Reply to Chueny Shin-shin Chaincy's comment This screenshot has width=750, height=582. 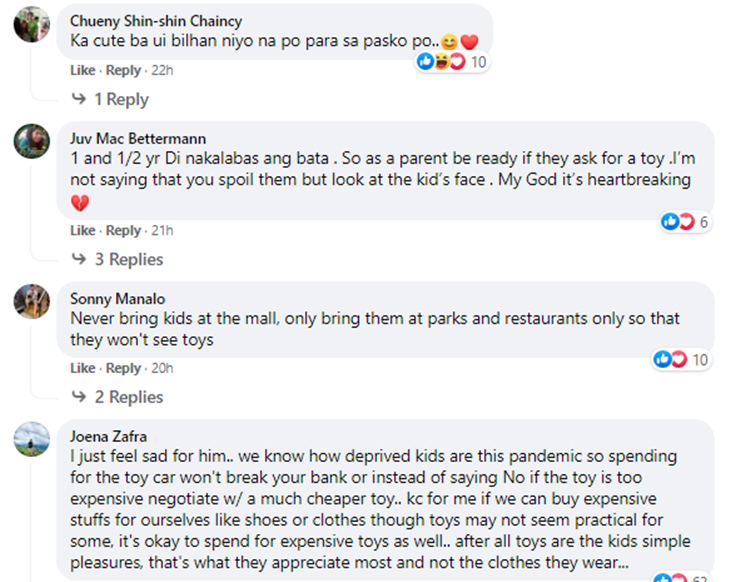click(123, 71)
